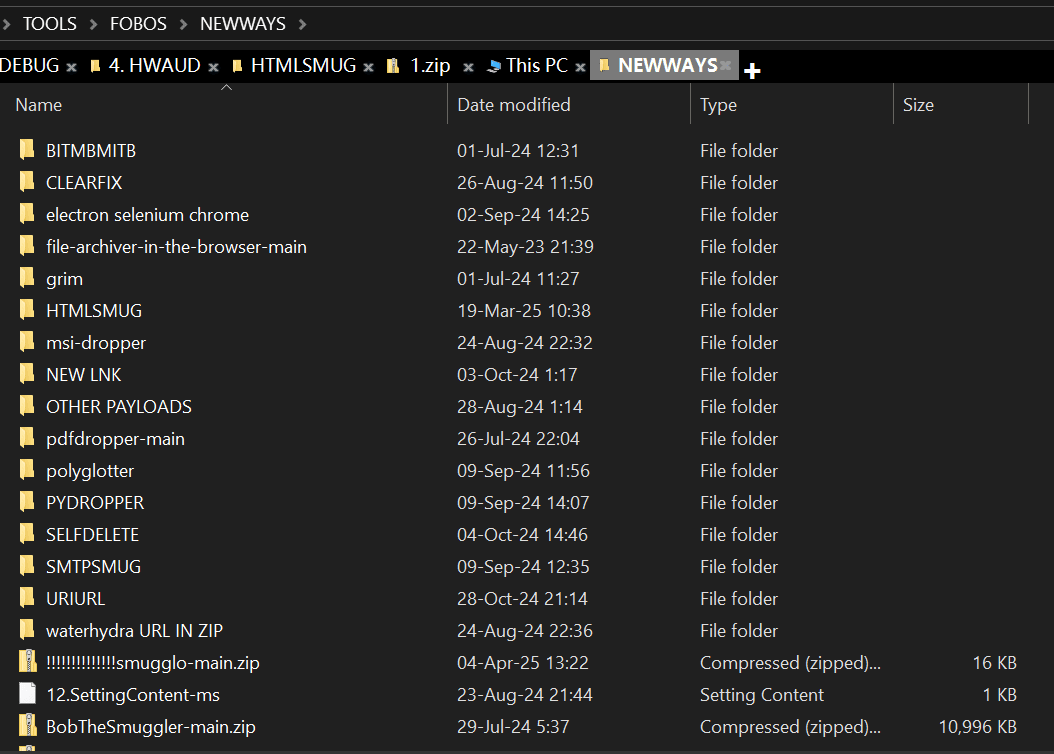Click the pdfdropper-main folder icon
The height and width of the screenshot is (754, 1054).
point(27,438)
